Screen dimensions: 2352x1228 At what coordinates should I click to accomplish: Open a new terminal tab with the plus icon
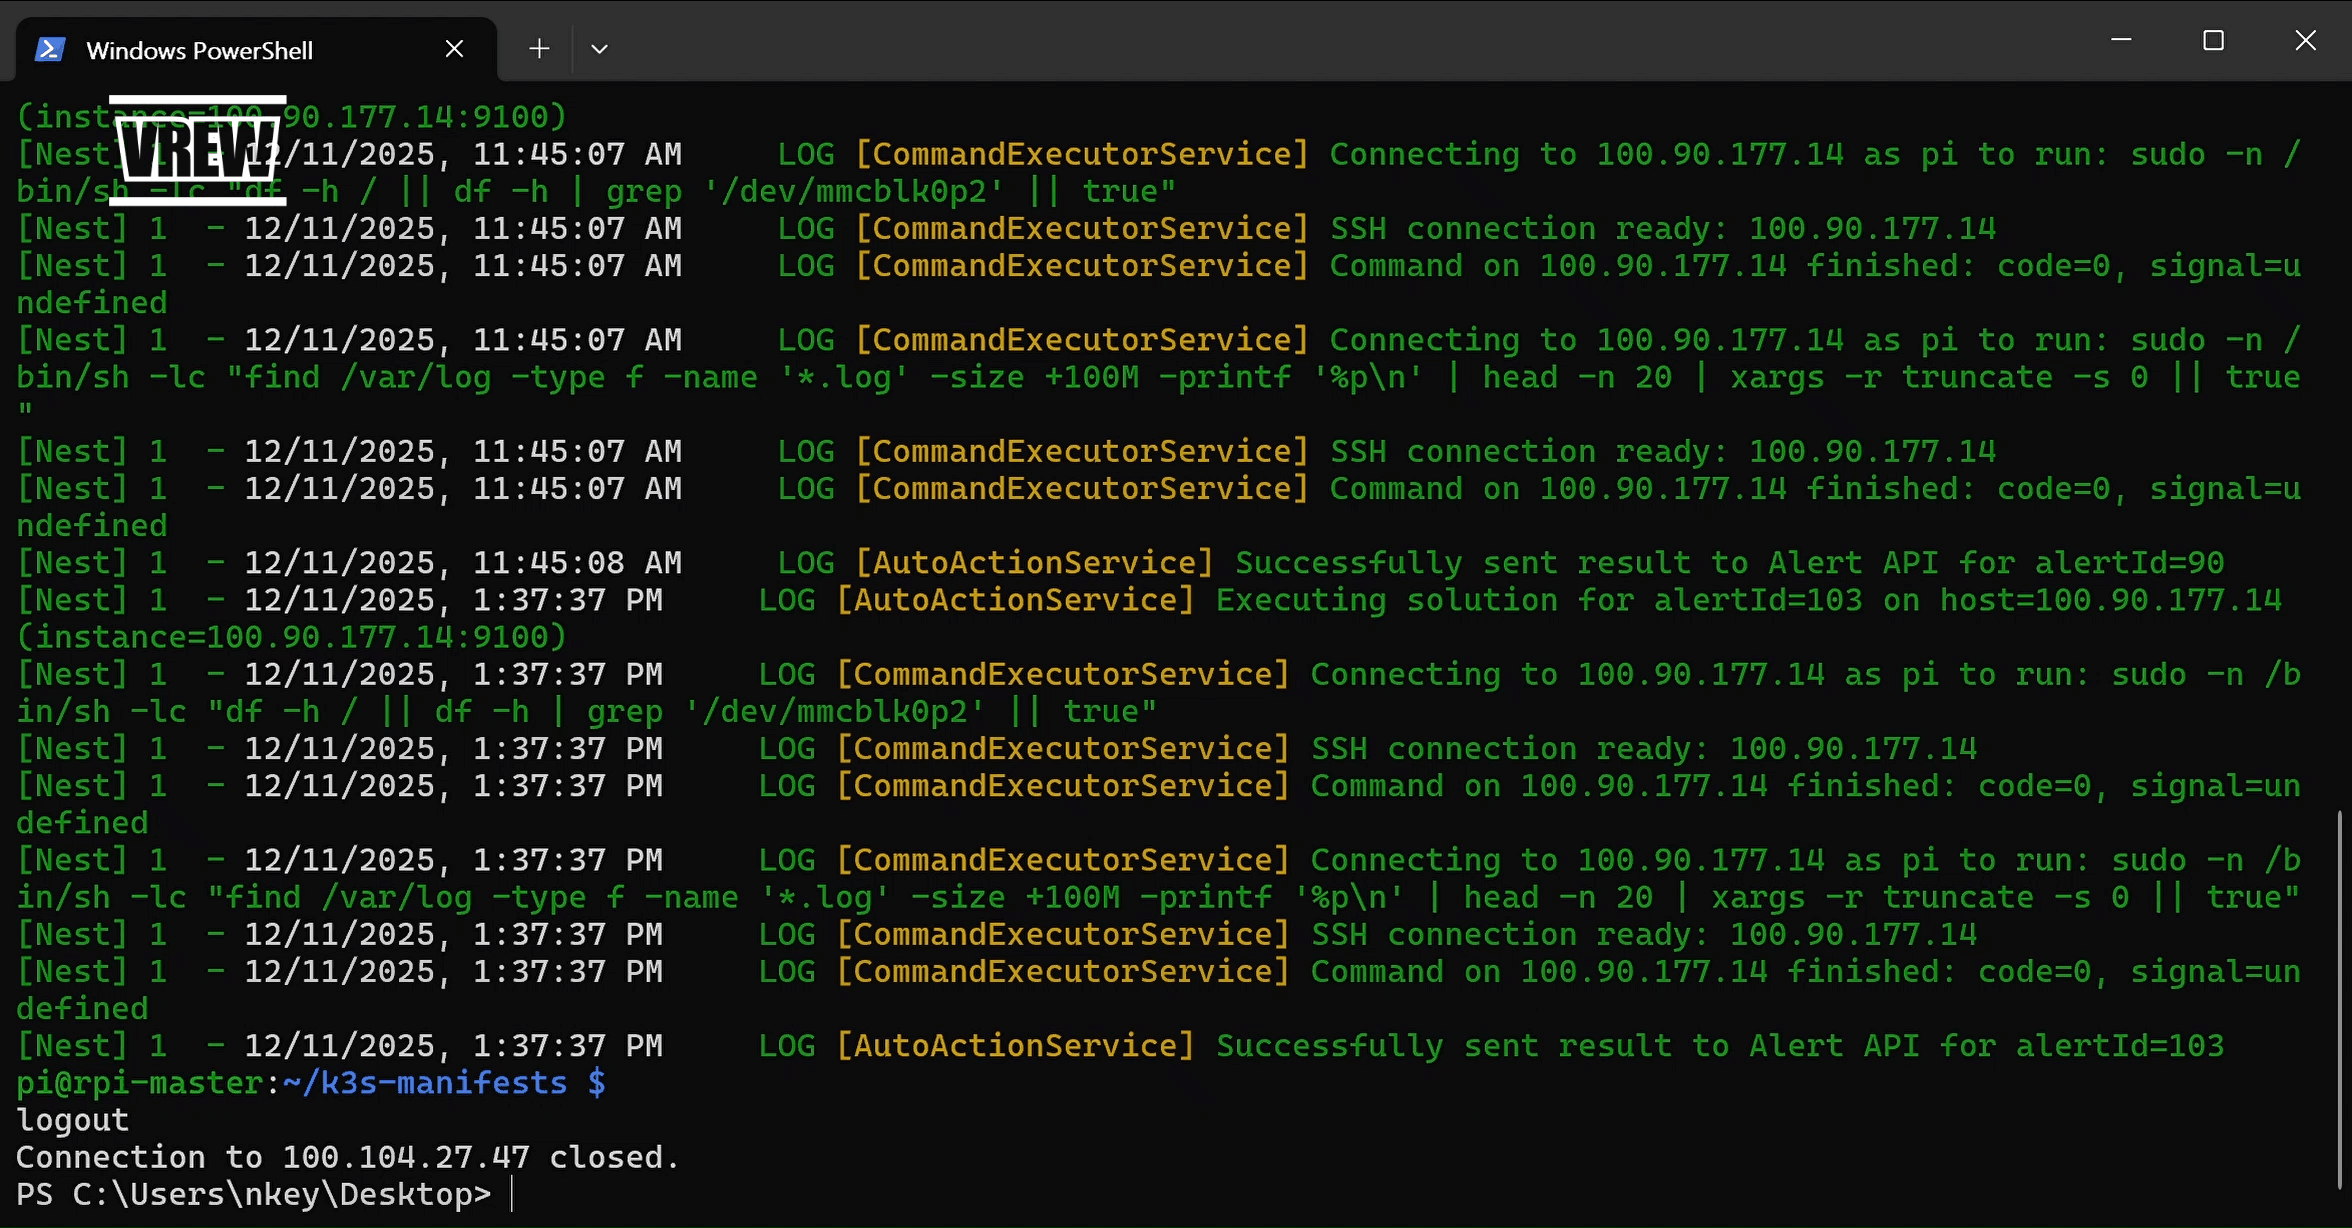pos(538,48)
